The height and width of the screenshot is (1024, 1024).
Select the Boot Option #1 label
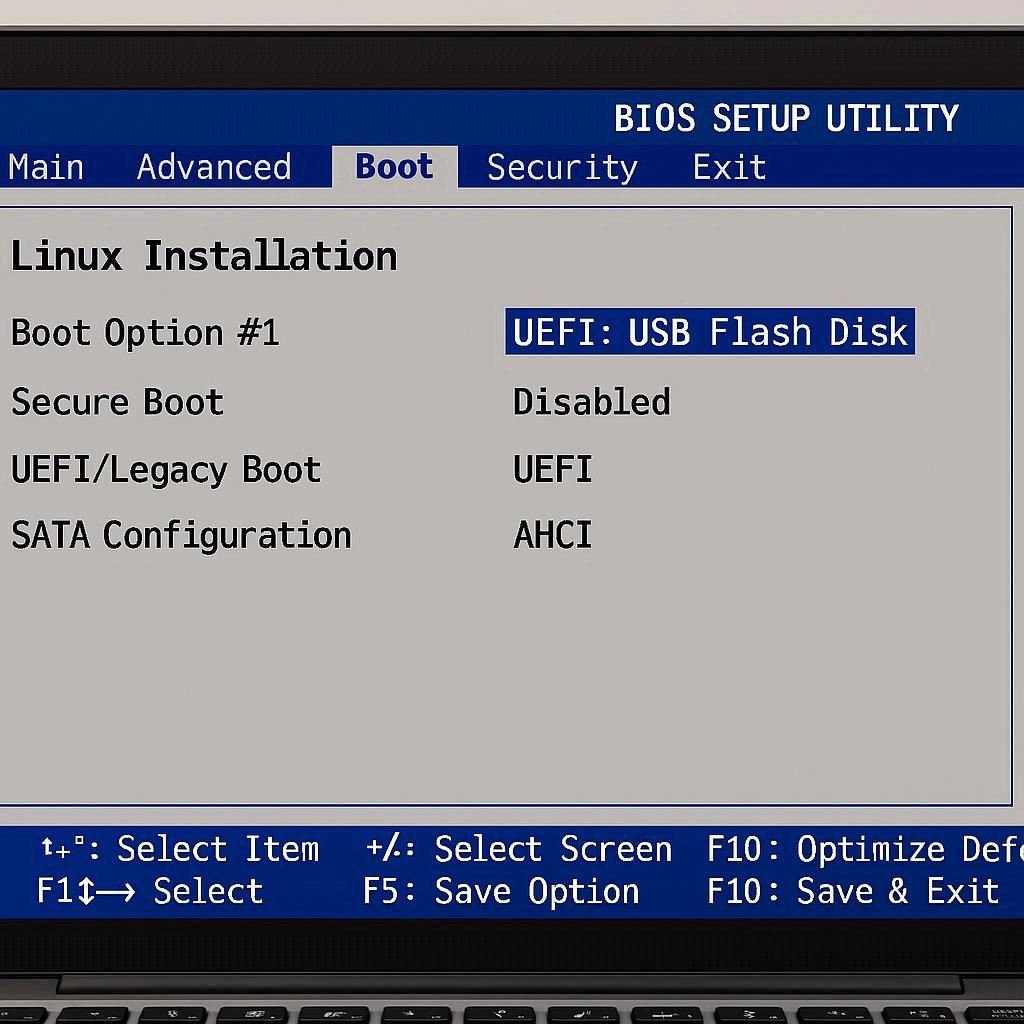(145, 333)
